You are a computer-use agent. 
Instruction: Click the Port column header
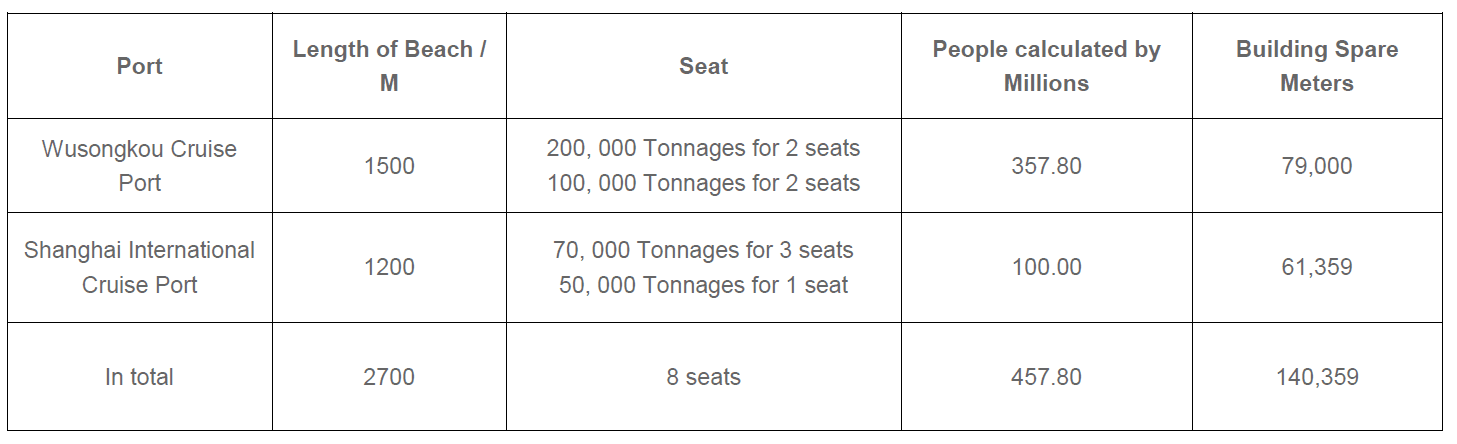coord(139,66)
